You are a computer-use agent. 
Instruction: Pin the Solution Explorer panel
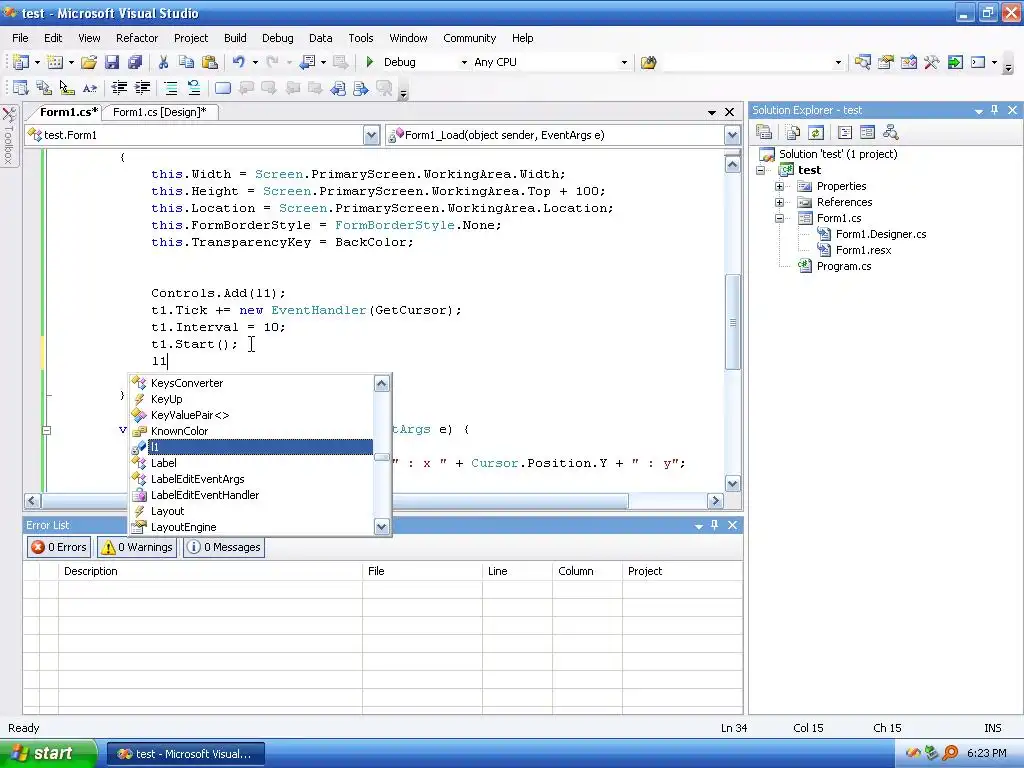coord(995,110)
